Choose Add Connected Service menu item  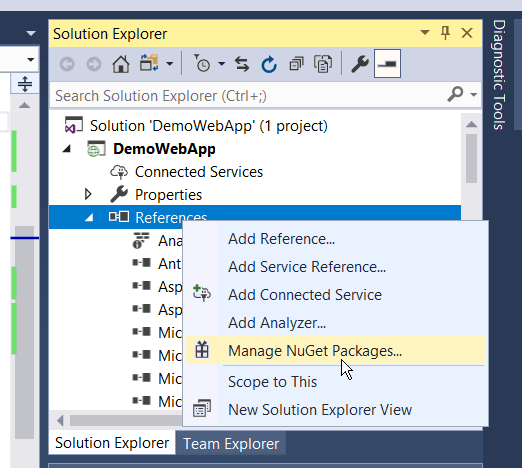[x=335, y=295]
